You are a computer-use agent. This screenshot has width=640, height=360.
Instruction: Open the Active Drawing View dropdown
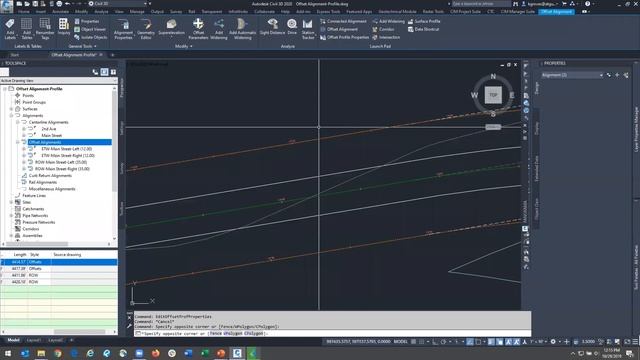(58, 81)
